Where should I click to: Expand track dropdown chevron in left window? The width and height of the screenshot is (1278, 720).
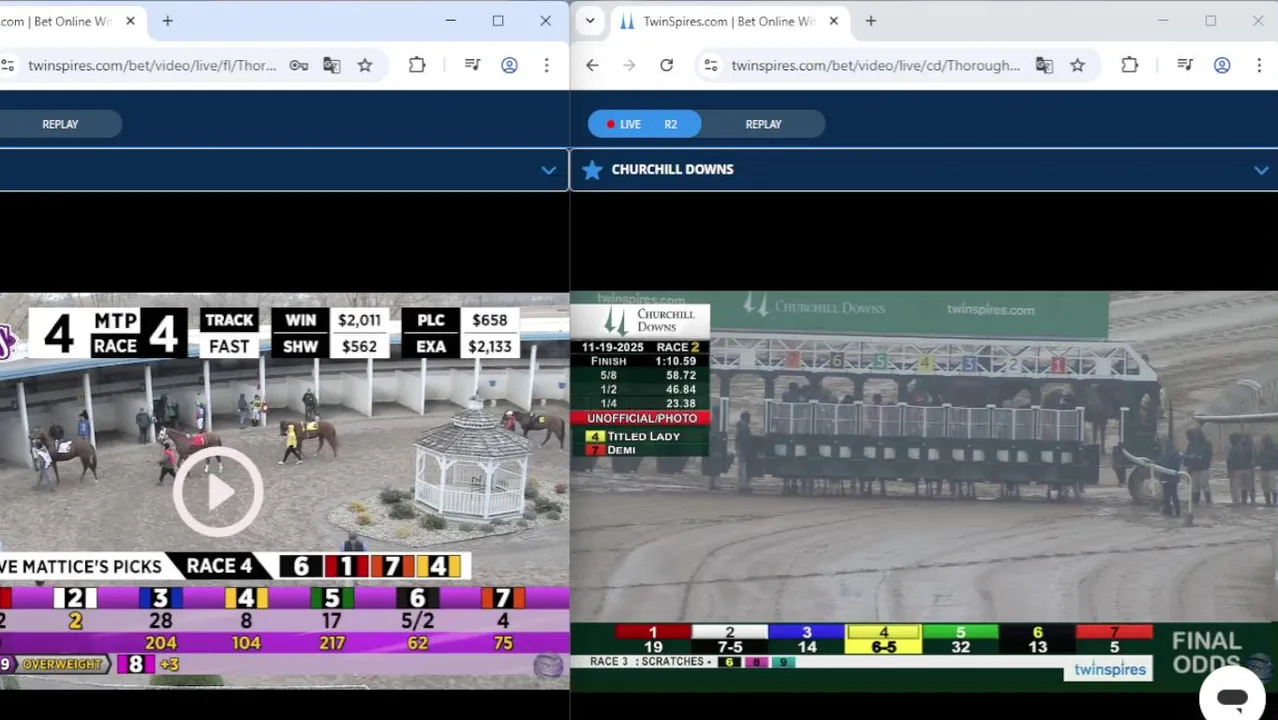(548, 170)
